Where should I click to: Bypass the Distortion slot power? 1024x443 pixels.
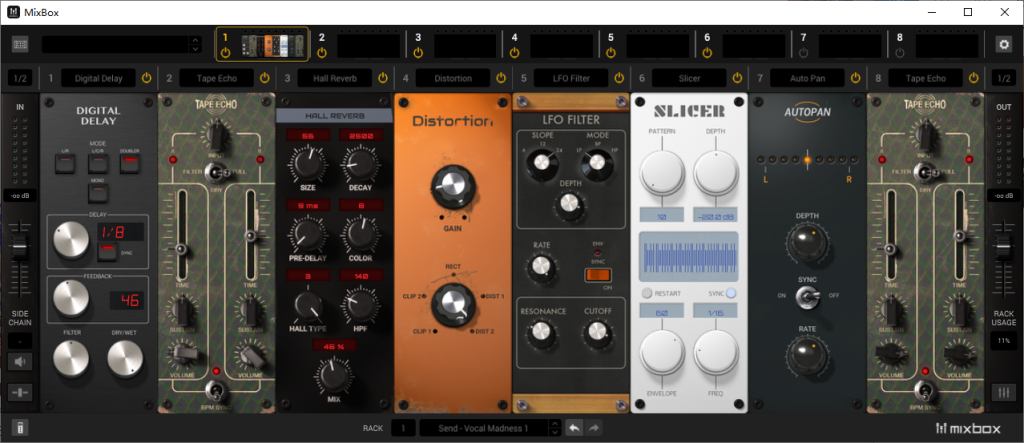pyautogui.click(x=501, y=78)
